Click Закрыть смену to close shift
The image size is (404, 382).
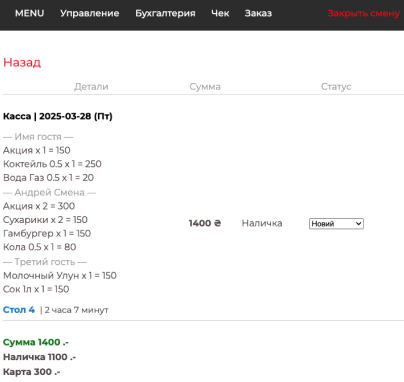[x=364, y=13]
